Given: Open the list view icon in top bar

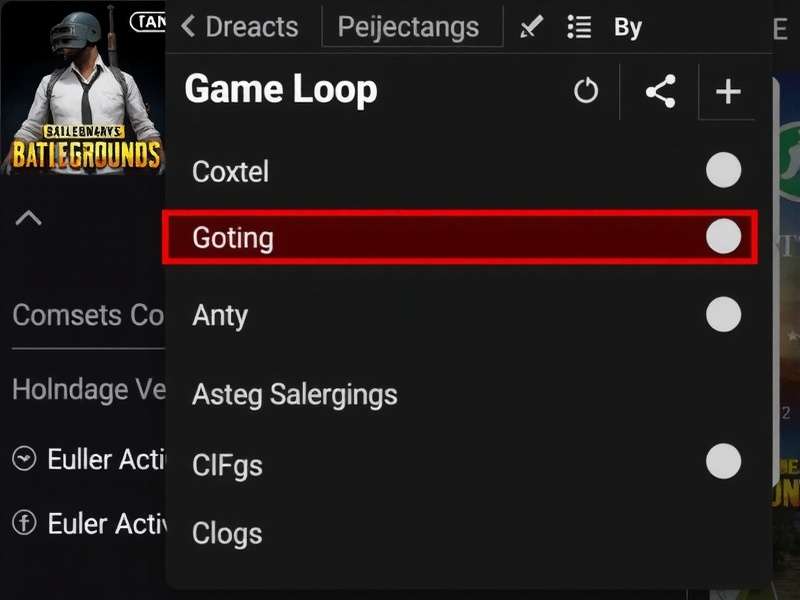Looking at the screenshot, I should (579, 27).
